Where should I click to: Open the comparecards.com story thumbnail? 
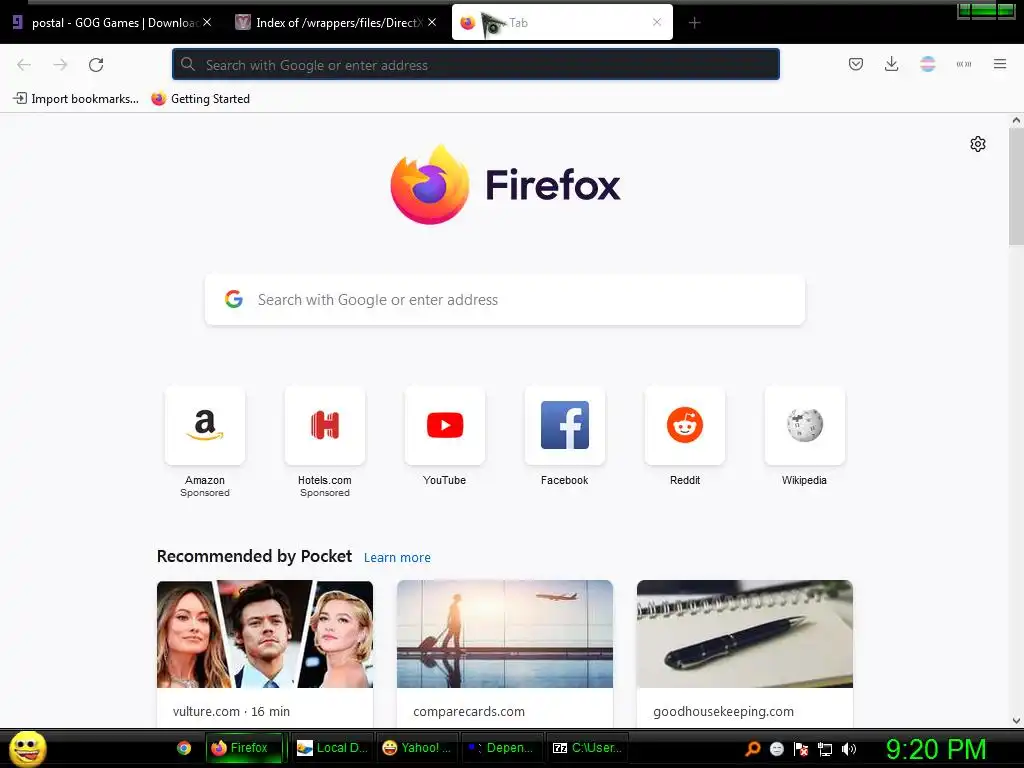[x=505, y=634]
